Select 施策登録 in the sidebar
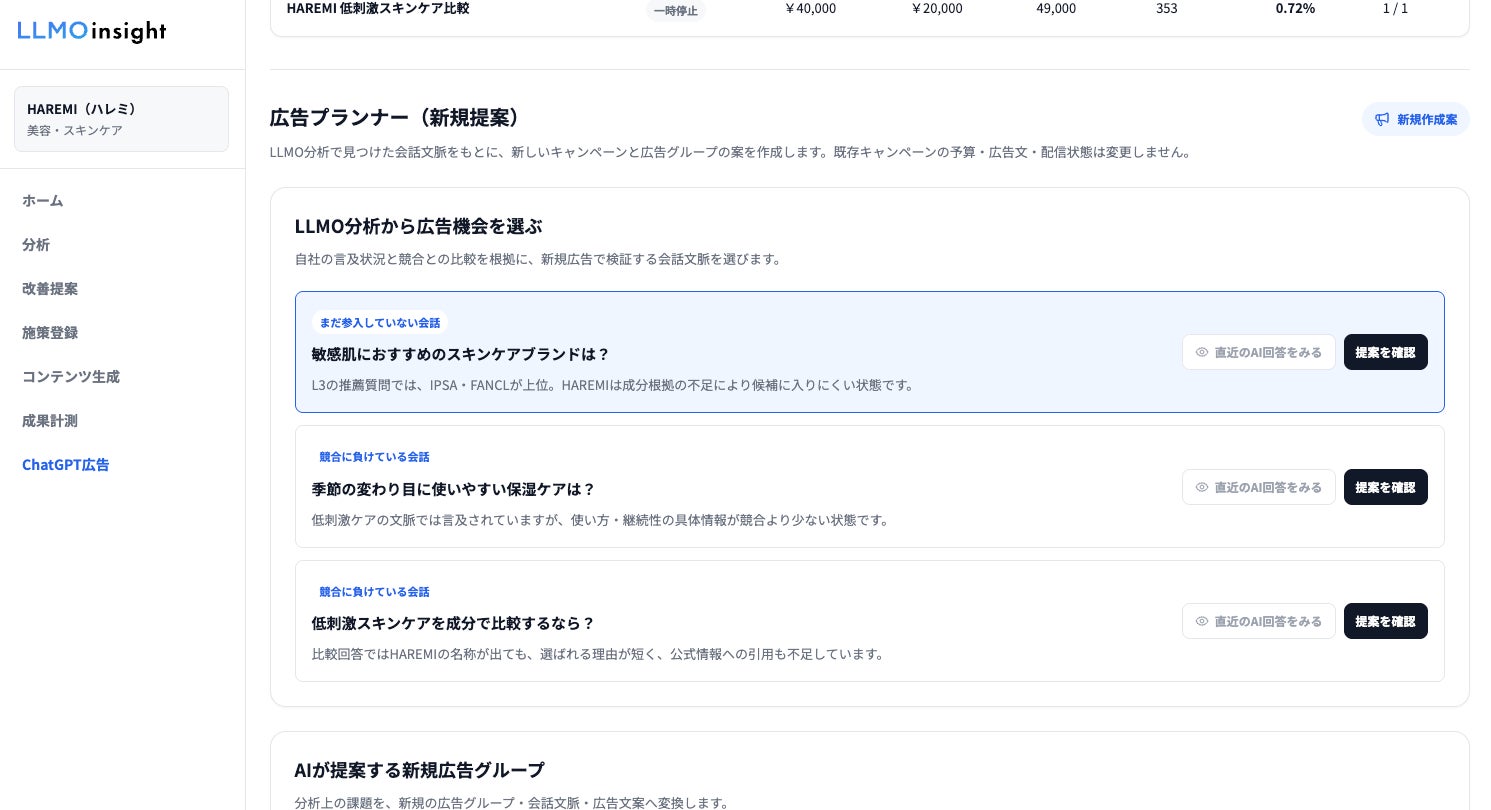 coord(50,332)
